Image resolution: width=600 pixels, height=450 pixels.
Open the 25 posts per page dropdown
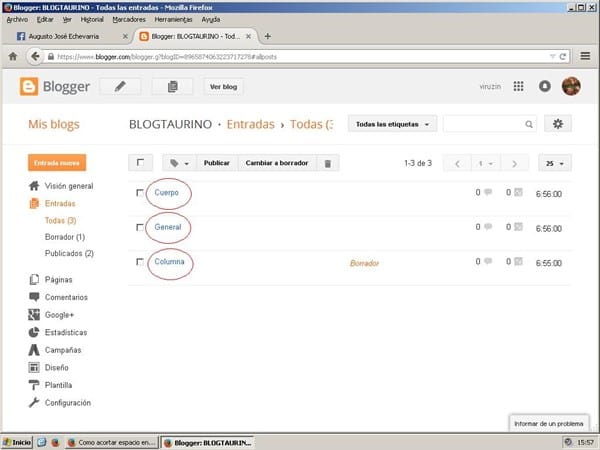(x=555, y=163)
